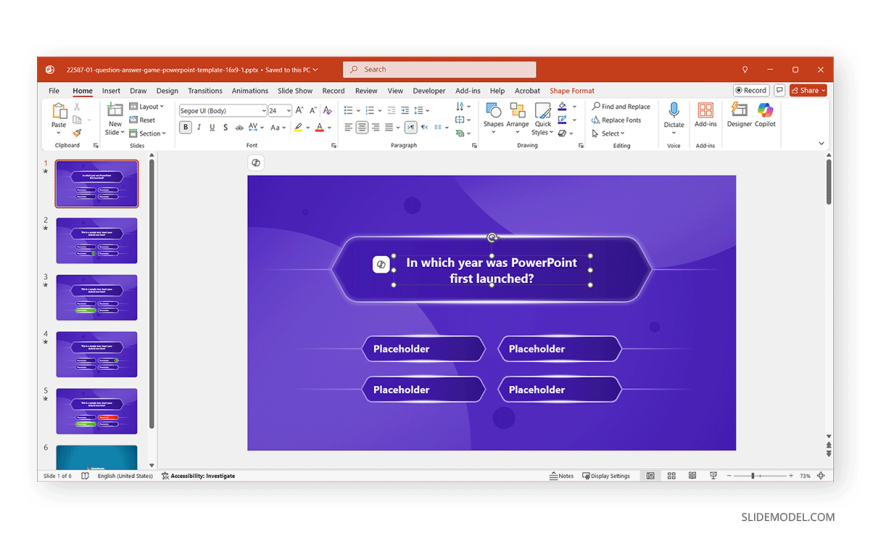870x539 pixels.
Task: Click the zoom slider handle
Action: coord(753,476)
